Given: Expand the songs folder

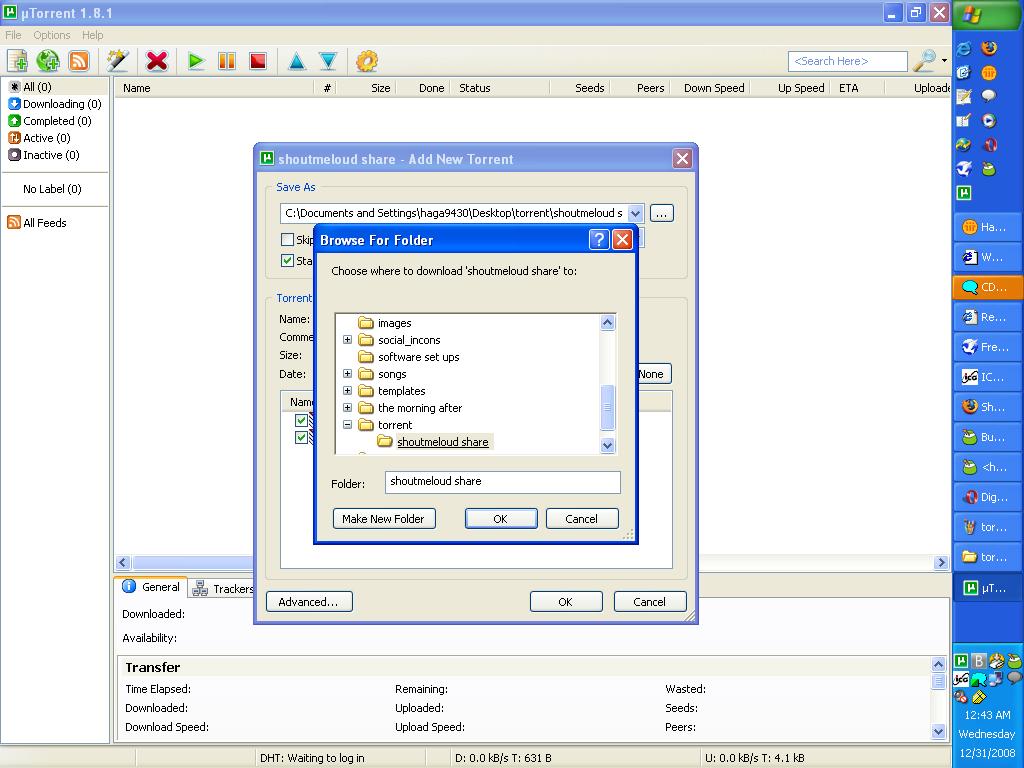Looking at the screenshot, I should pyautogui.click(x=347, y=374).
